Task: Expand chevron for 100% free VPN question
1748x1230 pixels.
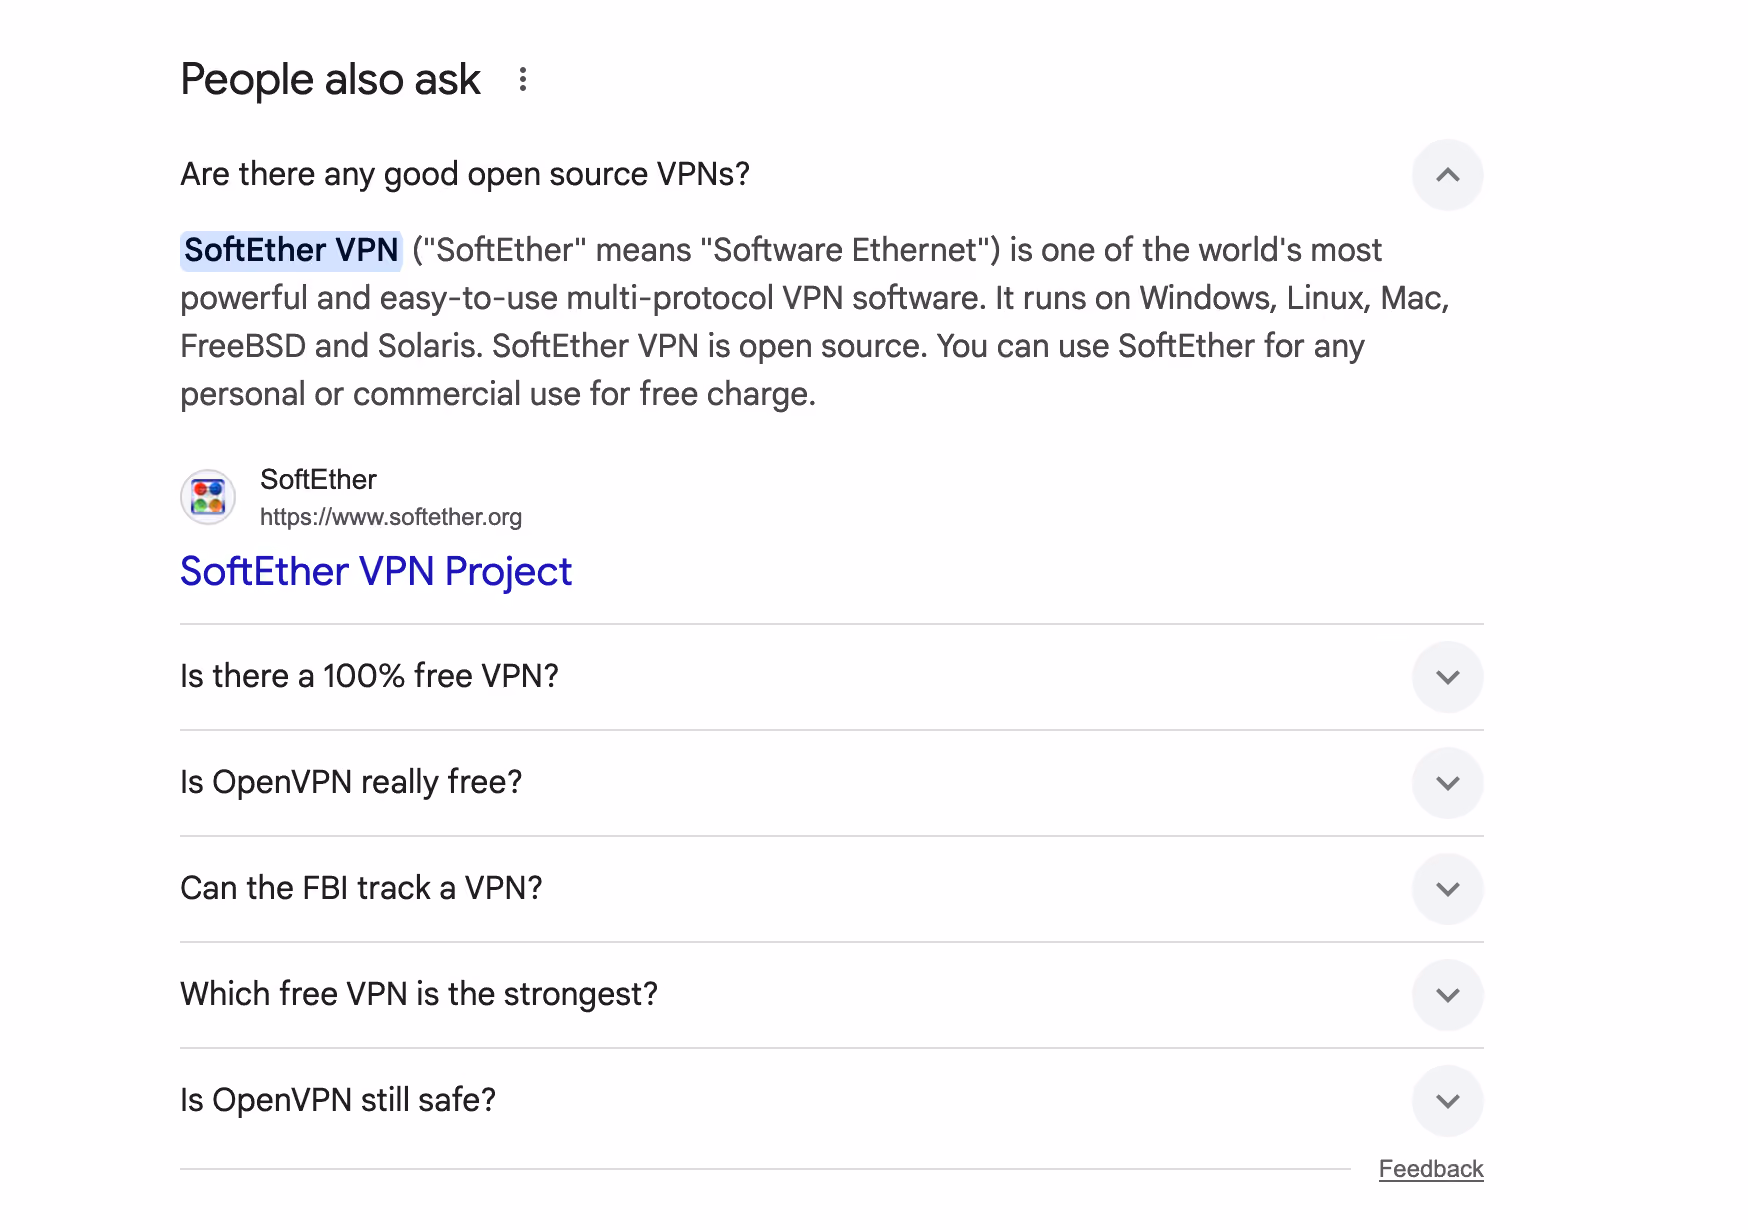Action: tap(1447, 677)
